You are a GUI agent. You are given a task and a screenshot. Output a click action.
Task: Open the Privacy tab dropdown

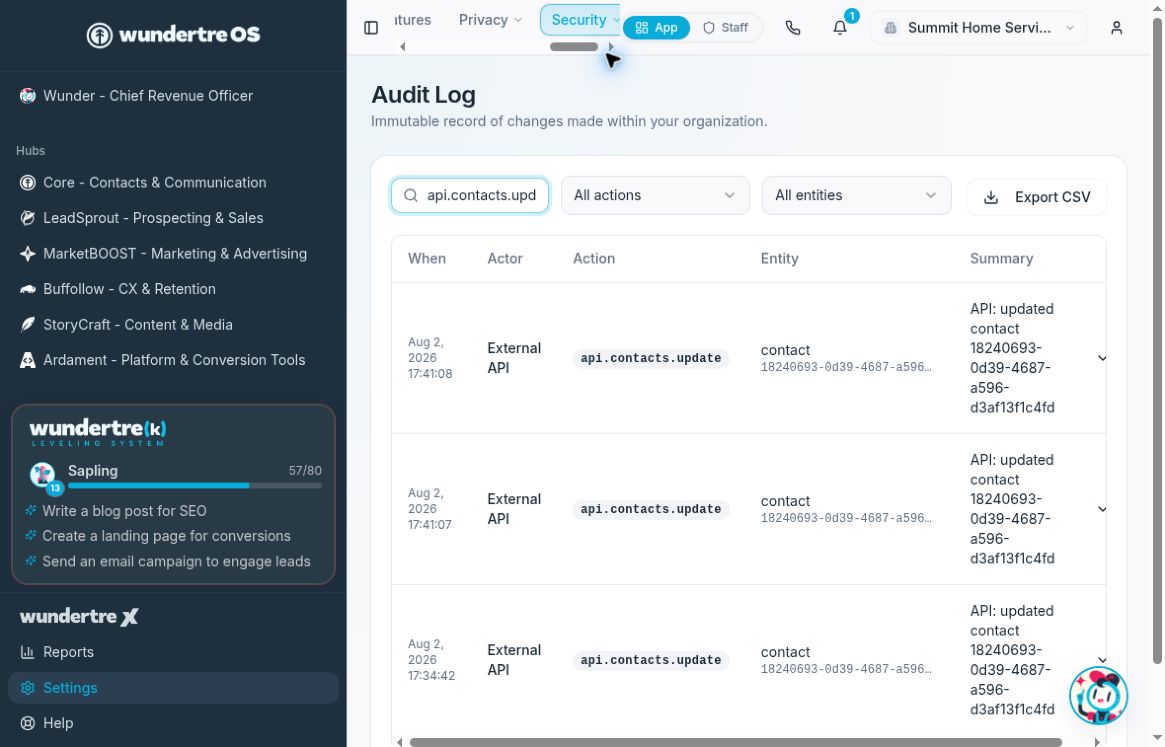pyautogui.click(x=490, y=20)
